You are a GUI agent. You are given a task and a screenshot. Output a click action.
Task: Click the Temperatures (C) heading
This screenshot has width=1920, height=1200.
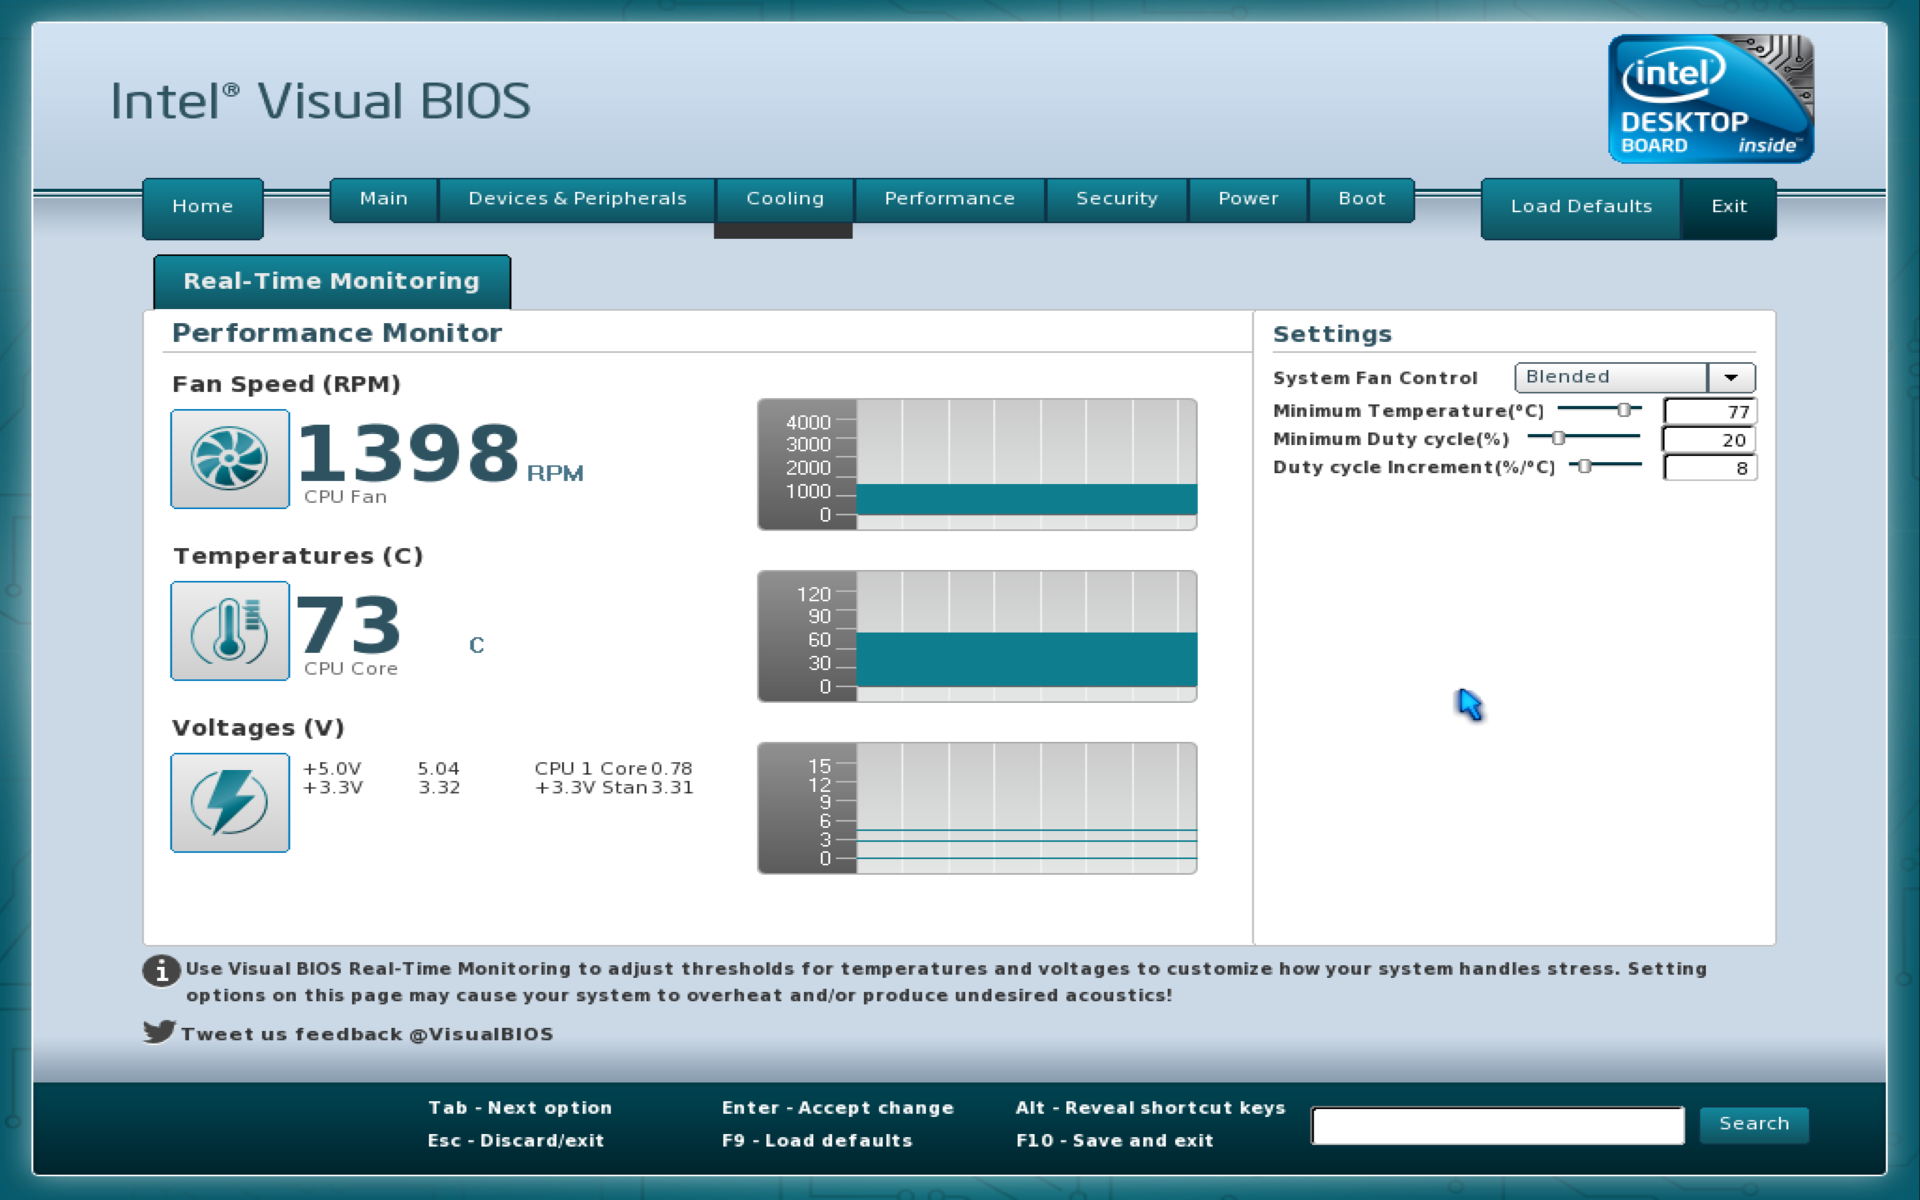coord(298,556)
